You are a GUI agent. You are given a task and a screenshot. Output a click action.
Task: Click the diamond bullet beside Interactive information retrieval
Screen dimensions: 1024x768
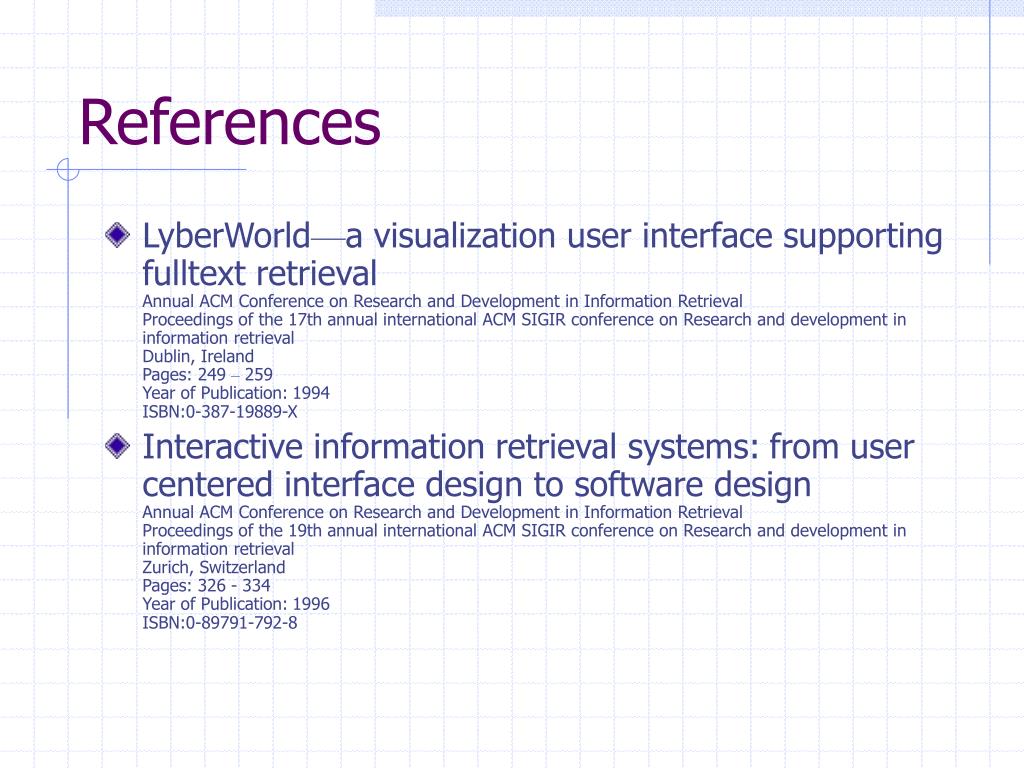pos(118,446)
